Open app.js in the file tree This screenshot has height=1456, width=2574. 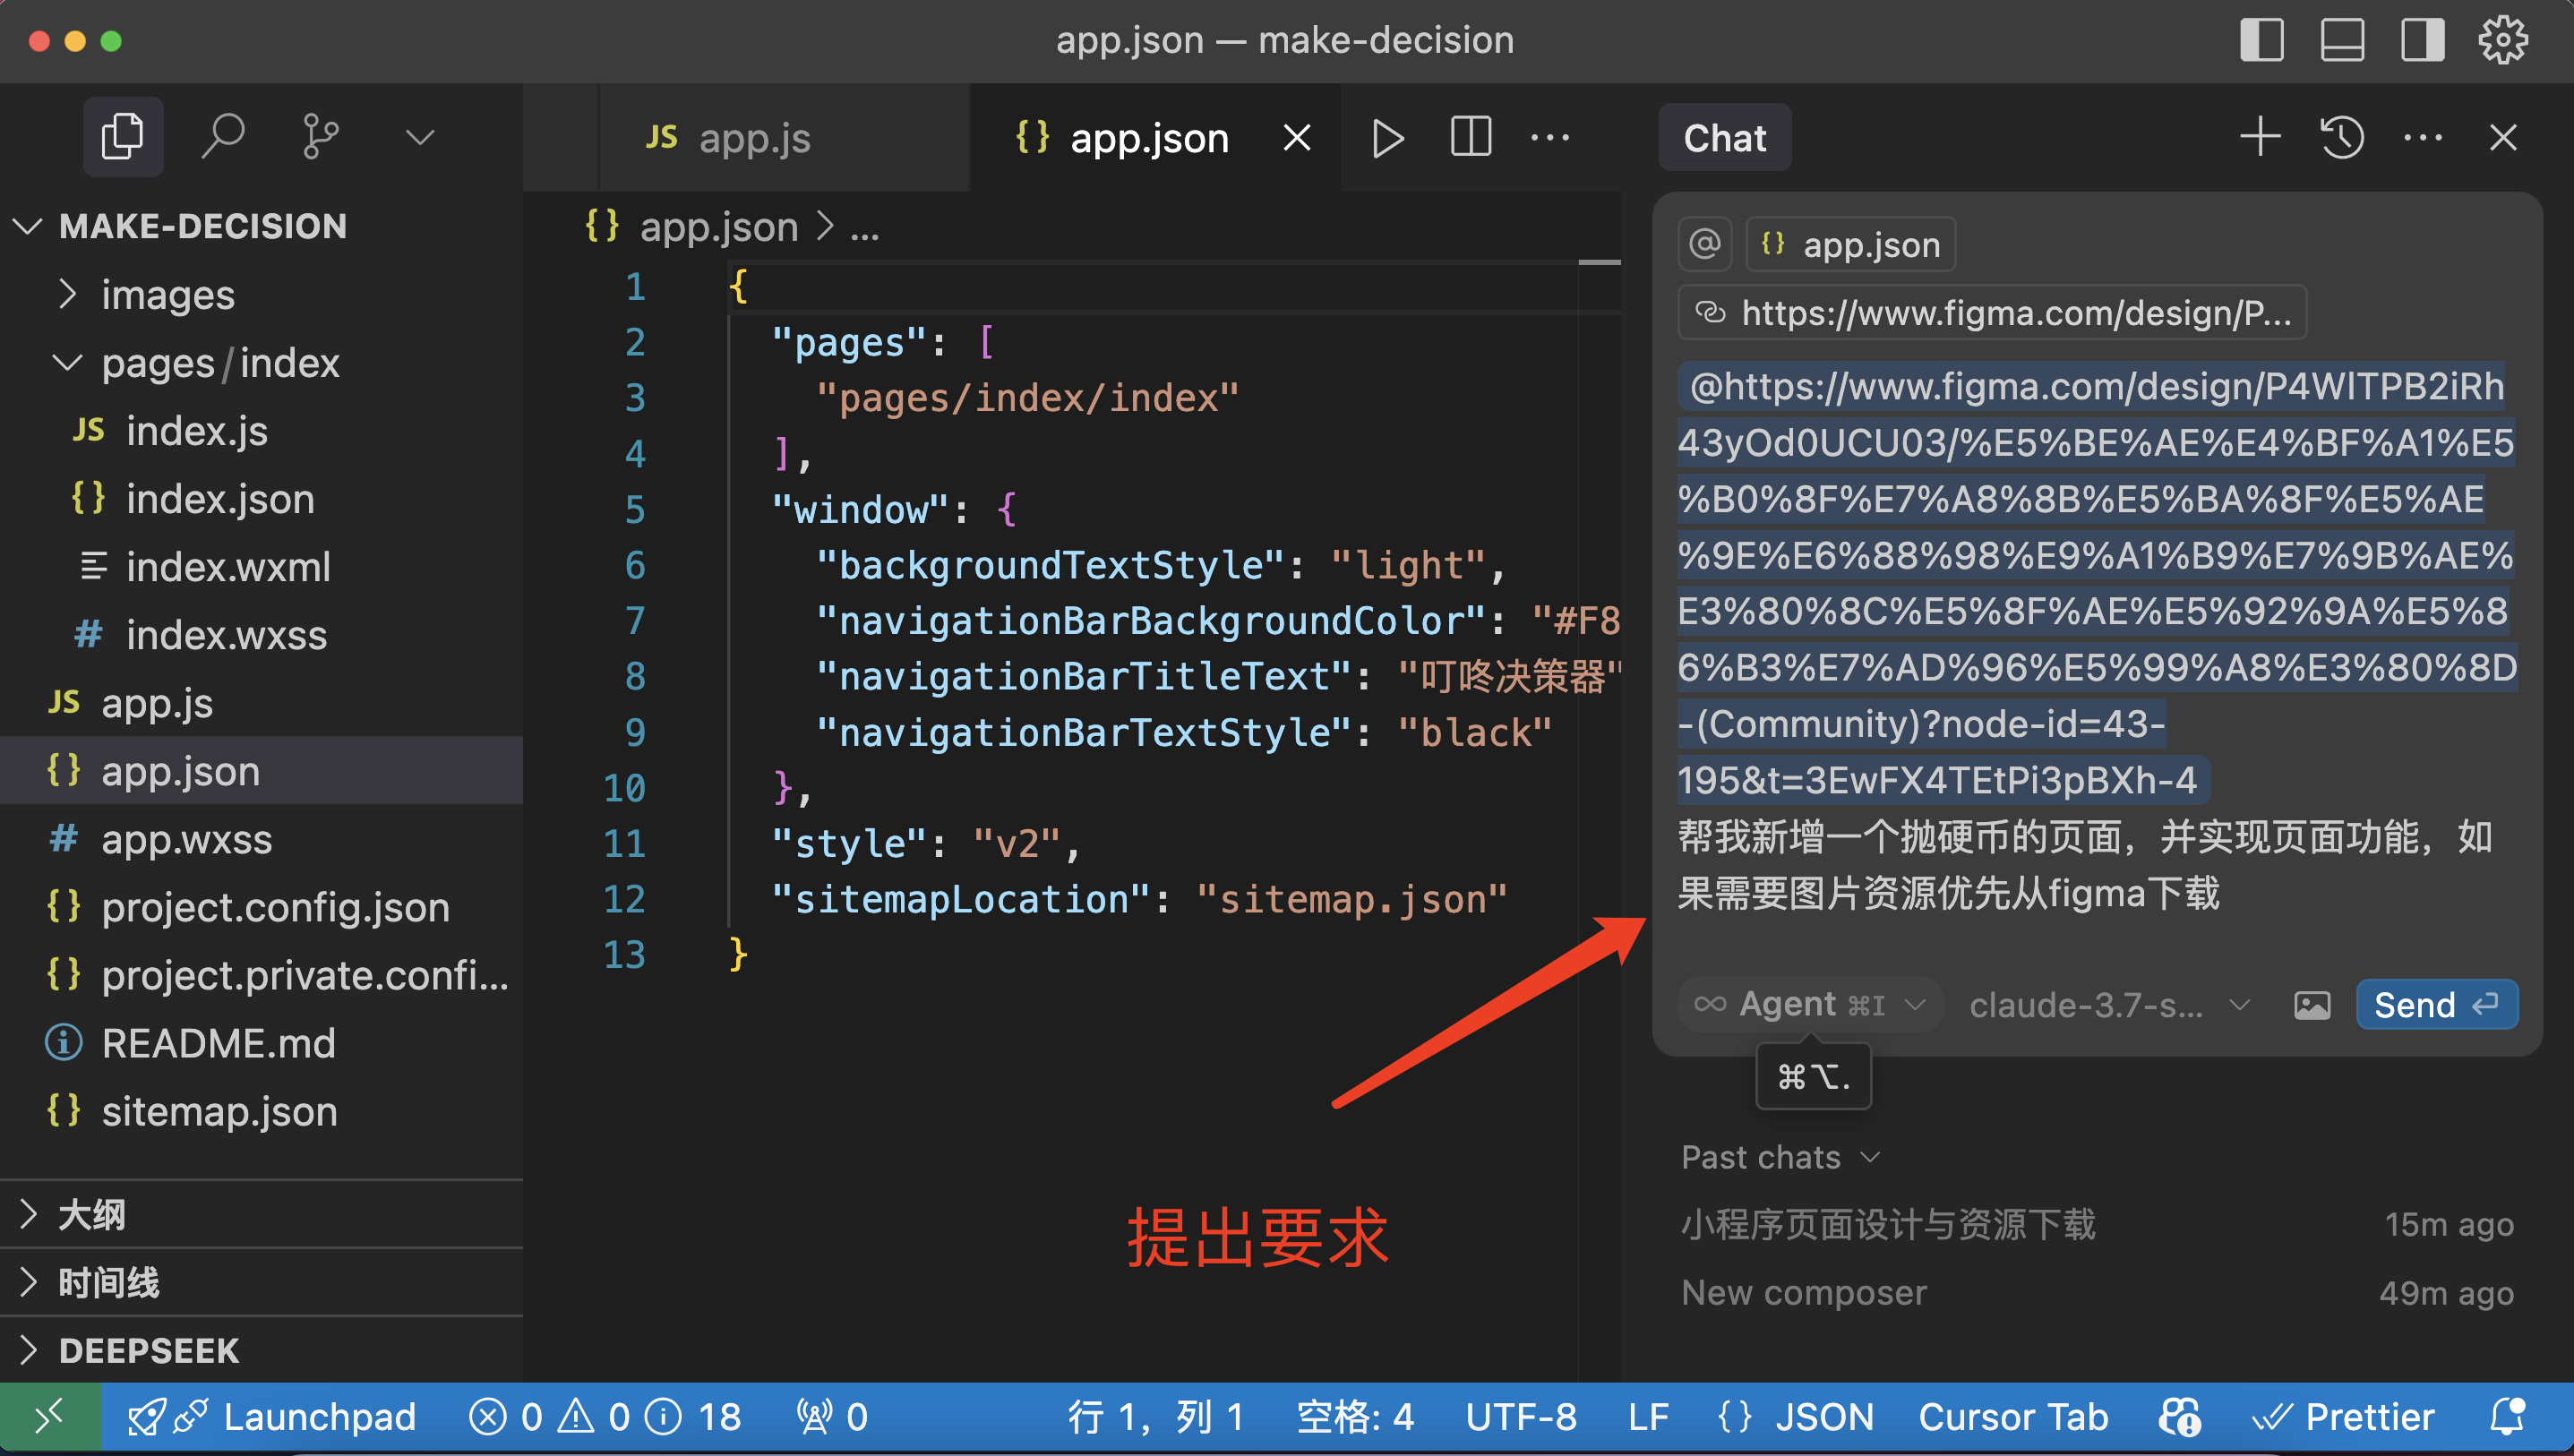click(262, 703)
